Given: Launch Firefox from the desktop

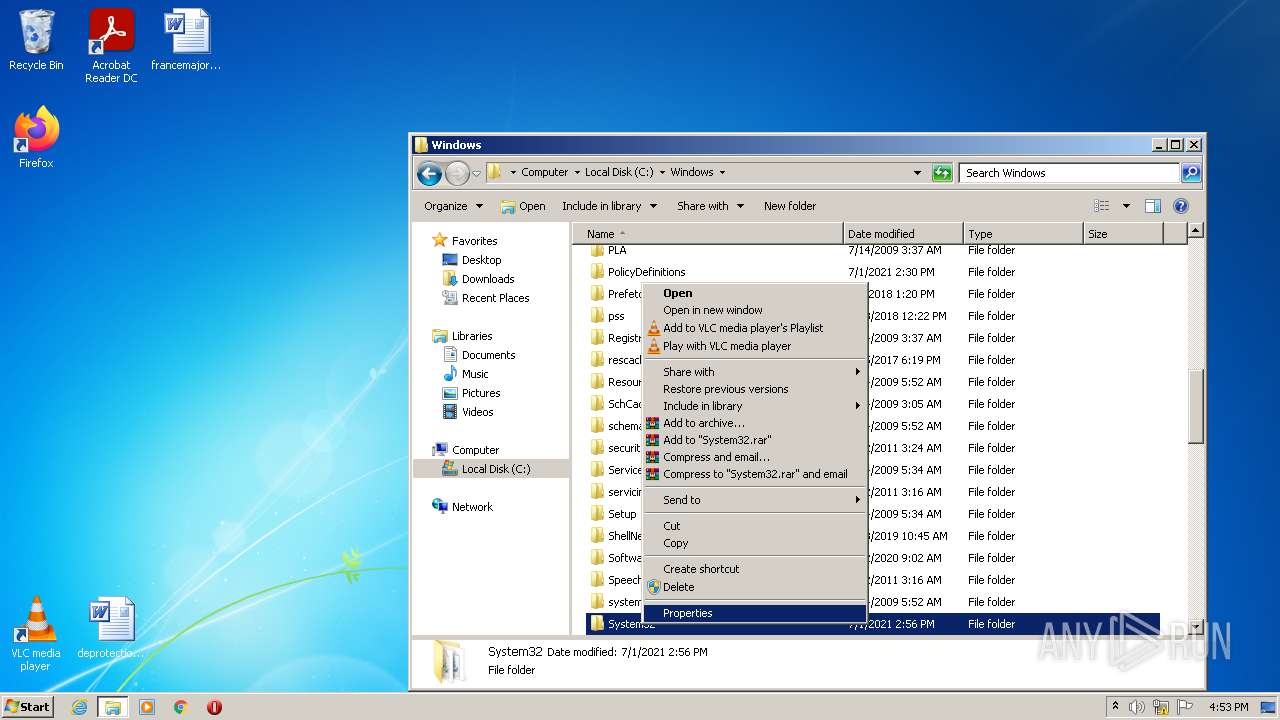Looking at the screenshot, I should tap(36, 138).
